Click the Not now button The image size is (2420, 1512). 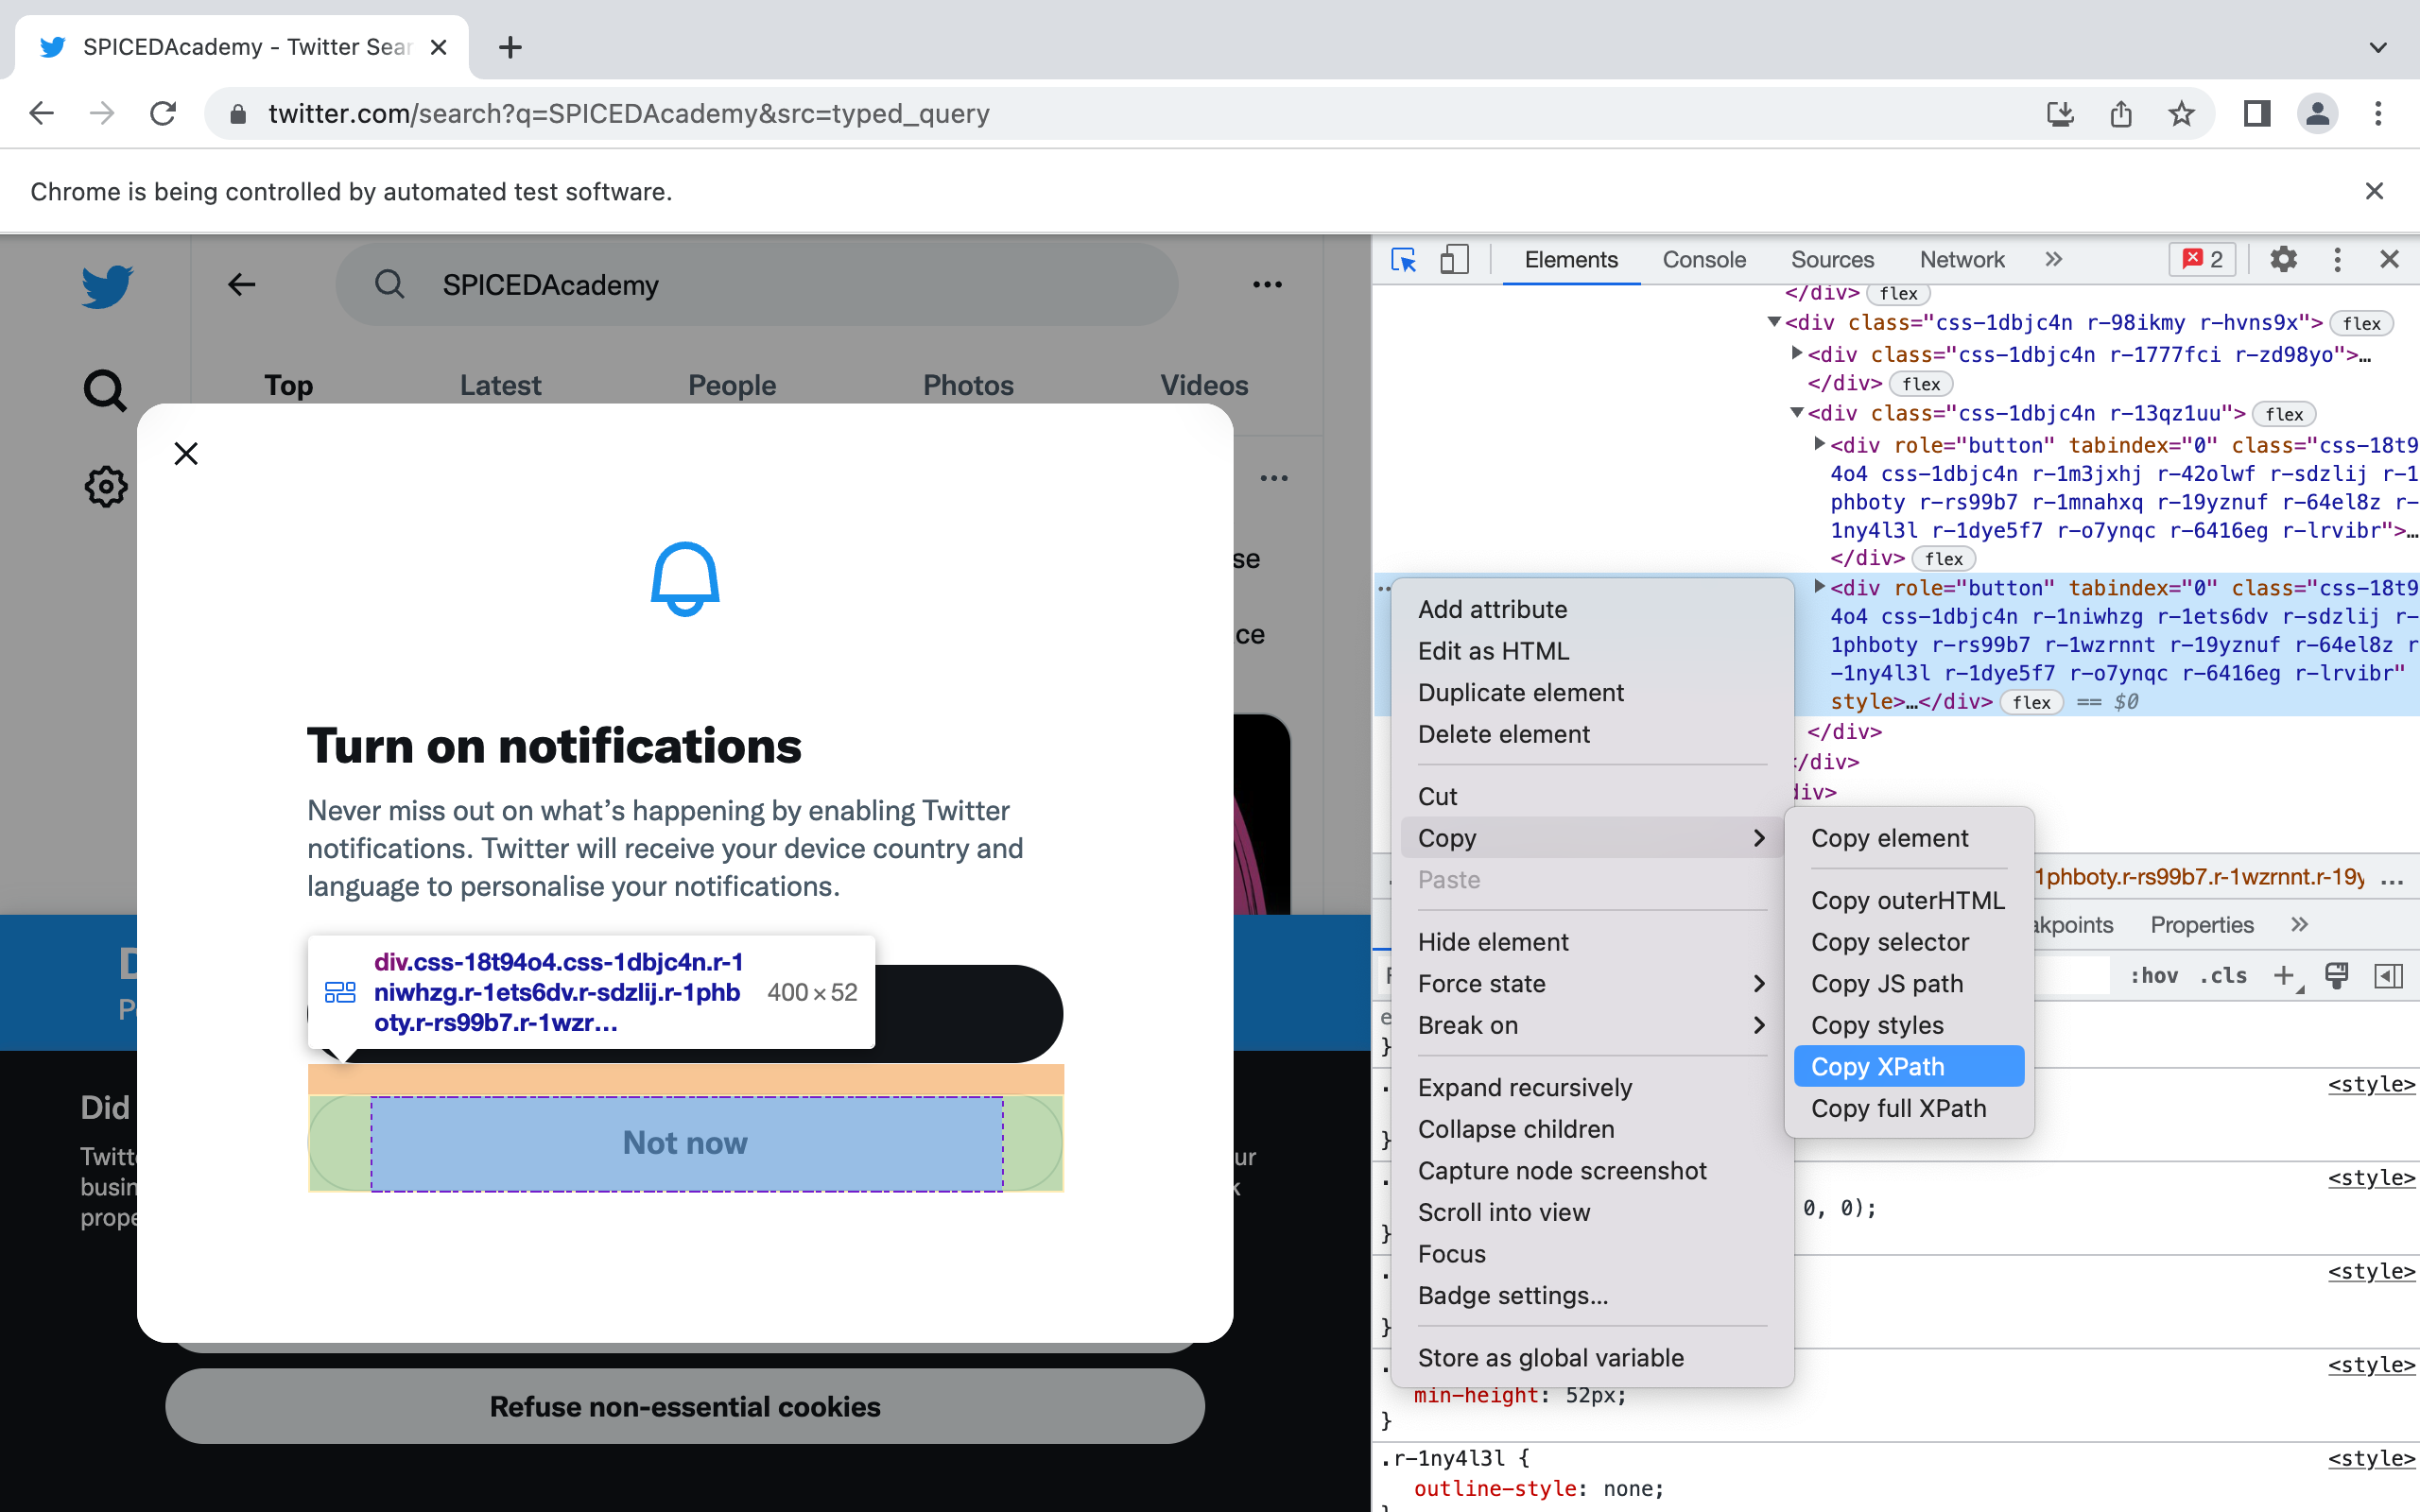pyautogui.click(x=685, y=1143)
